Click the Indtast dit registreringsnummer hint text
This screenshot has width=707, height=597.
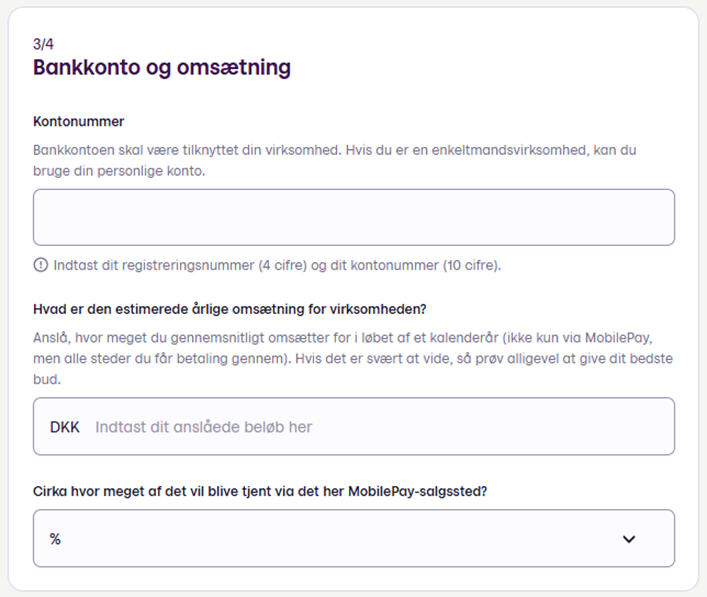click(277, 265)
